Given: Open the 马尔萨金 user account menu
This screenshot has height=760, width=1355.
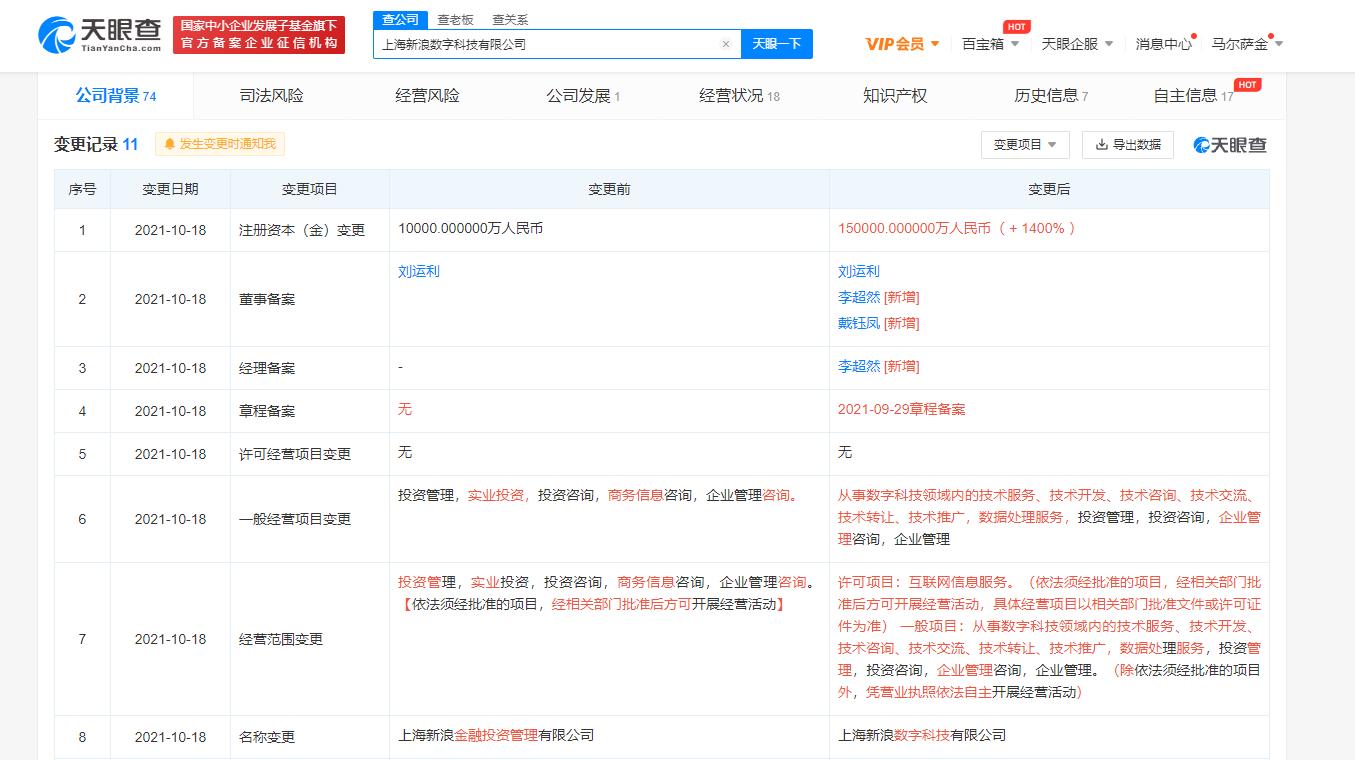Looking at the screenshot, I should tap(1247, 44).
